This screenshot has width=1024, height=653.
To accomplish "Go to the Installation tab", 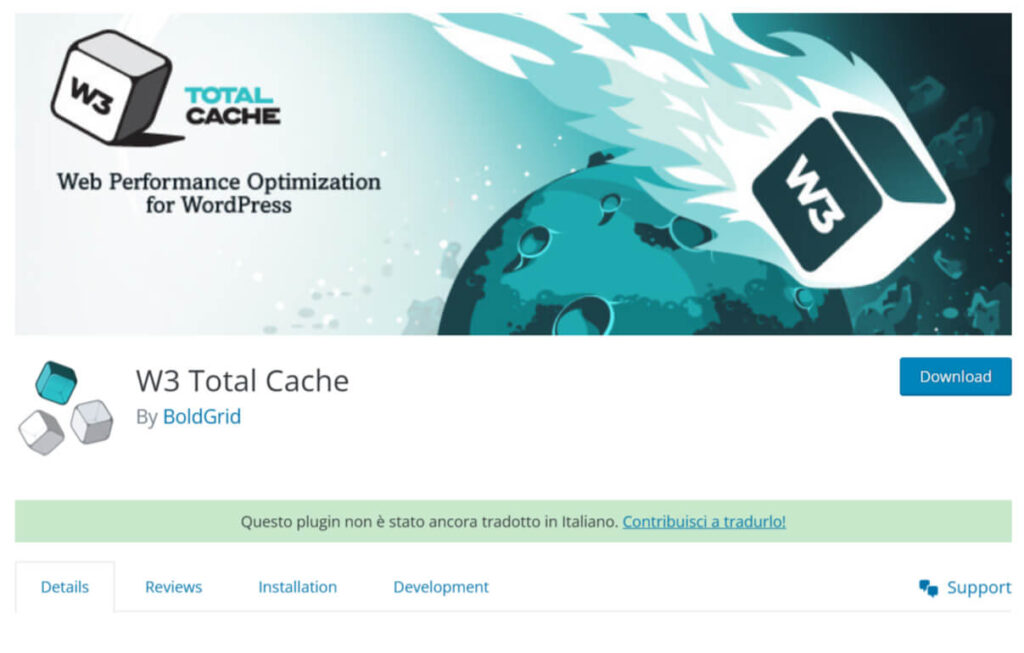I will click(297, 587).
